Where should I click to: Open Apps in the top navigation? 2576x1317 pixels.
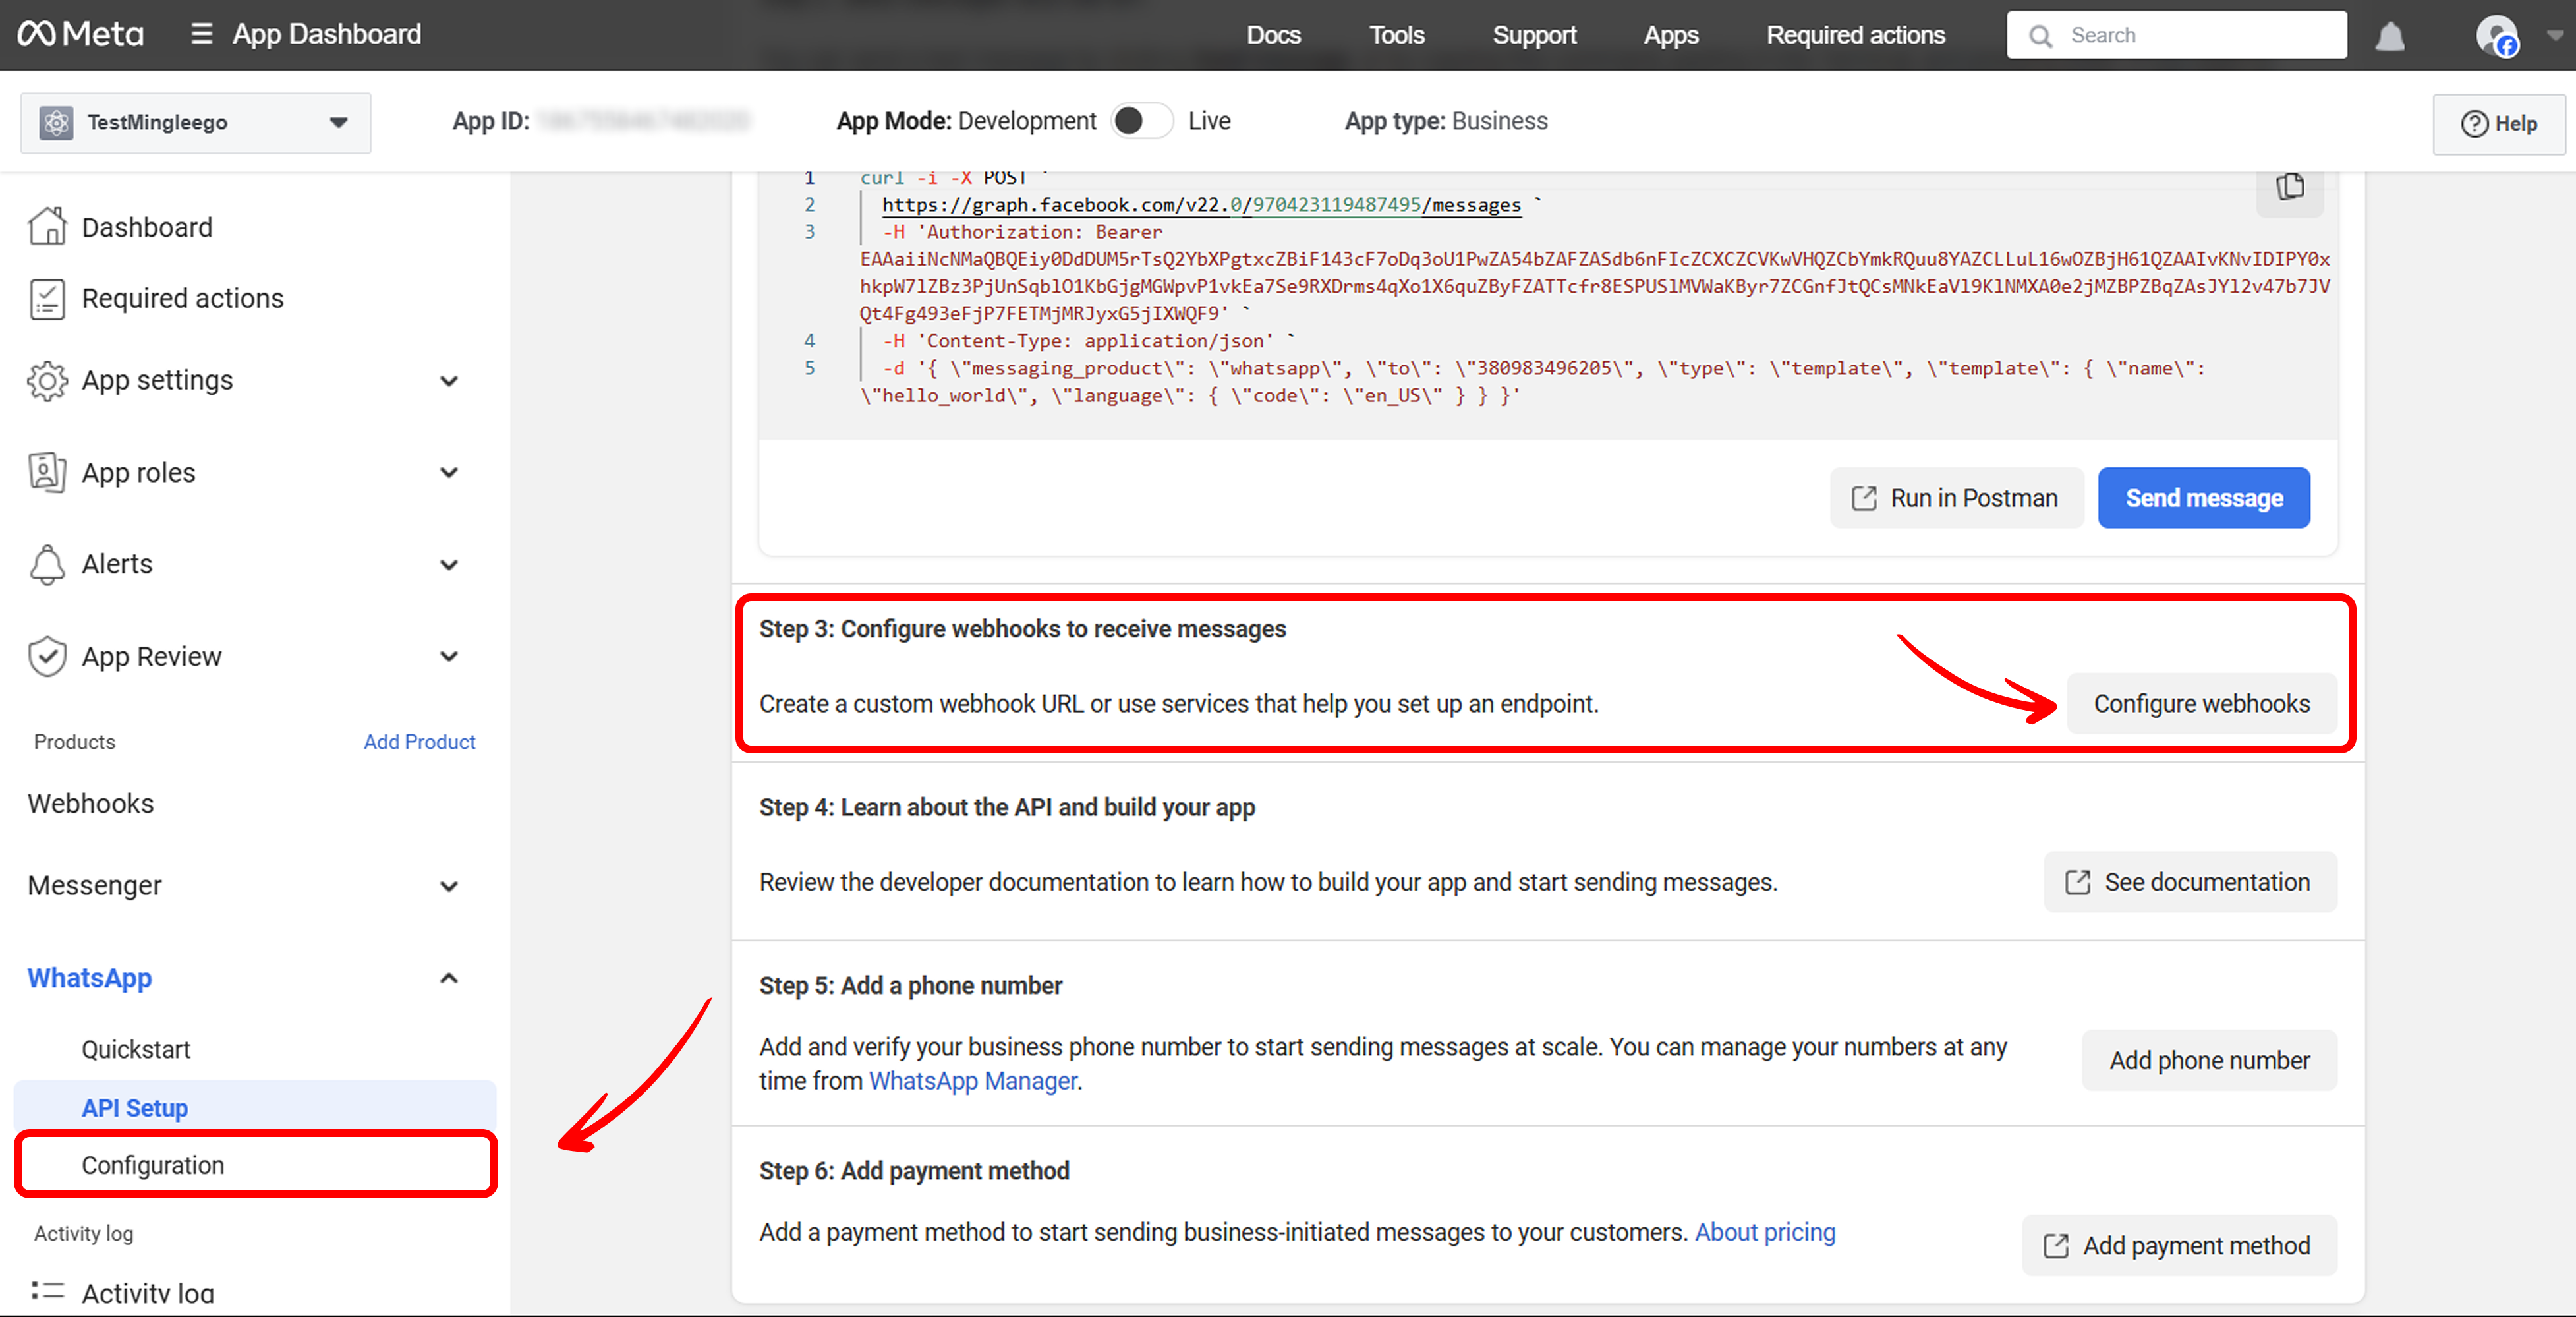(1671, 35)
